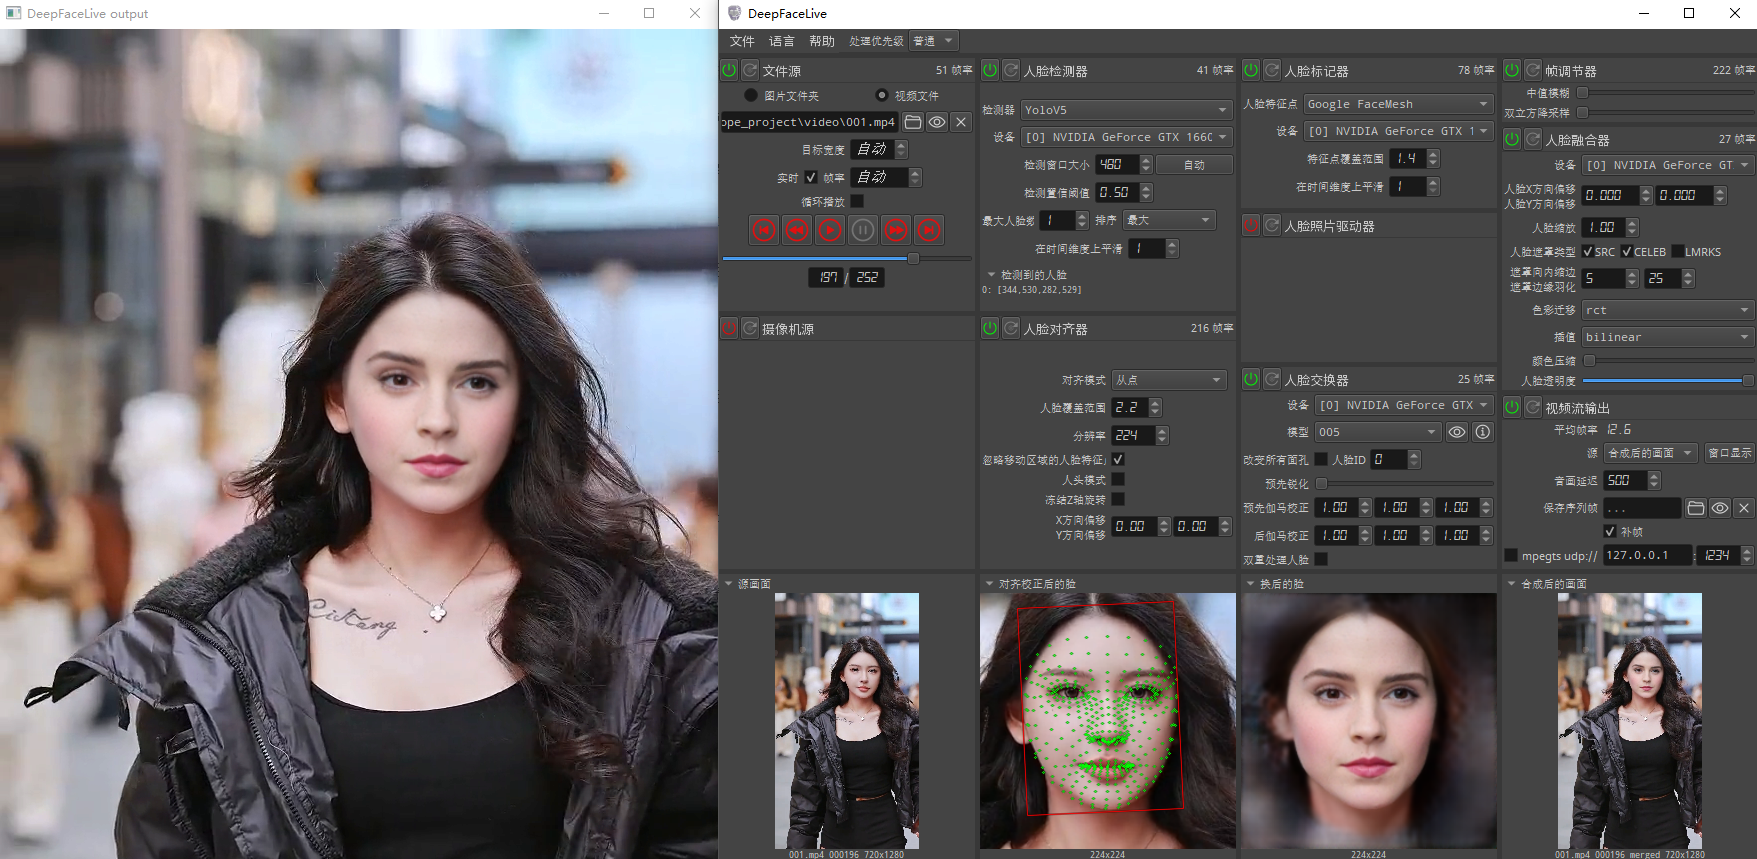Image resolution: width=1757 pixels, height=859 pixels.
Task: Enable the 循环播放 loop playback checkbox
Action: tap(857, 201)
